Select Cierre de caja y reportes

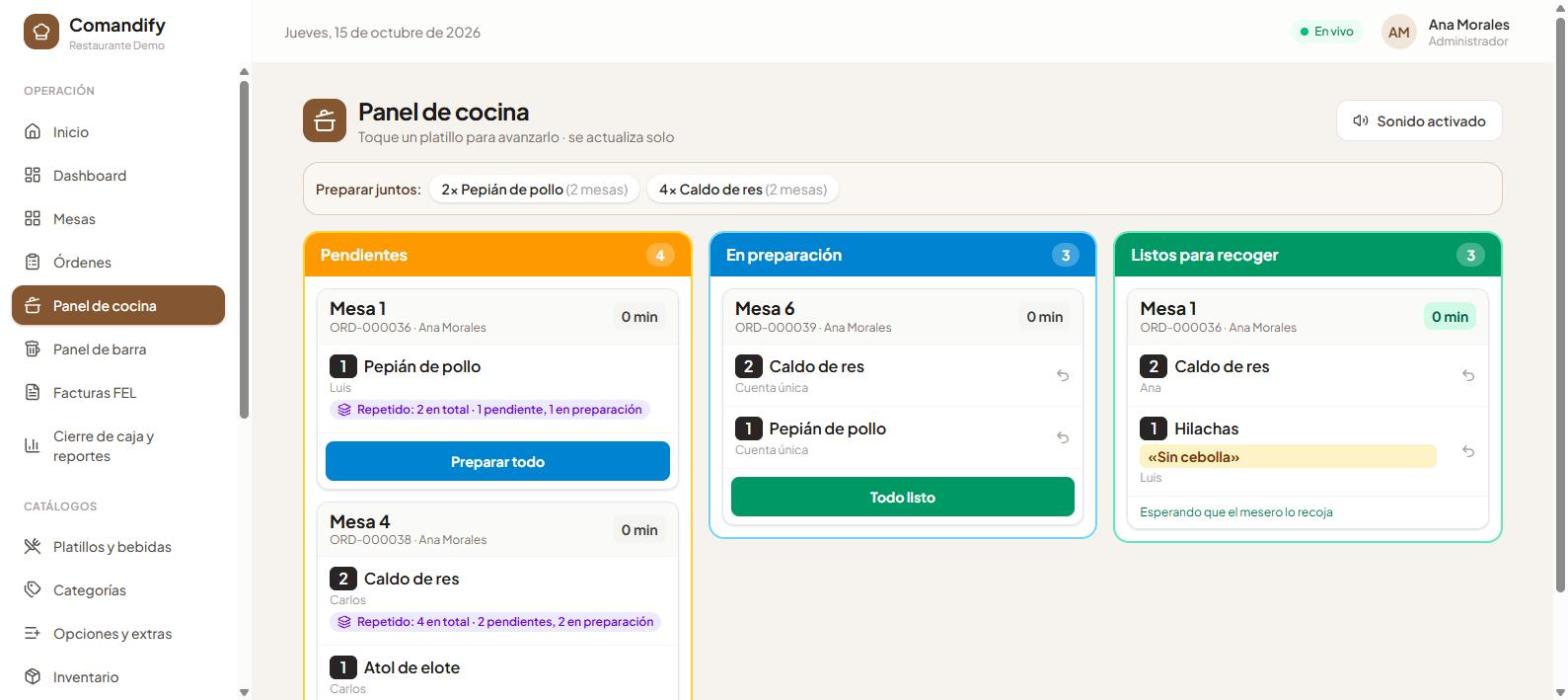[118, 446]
